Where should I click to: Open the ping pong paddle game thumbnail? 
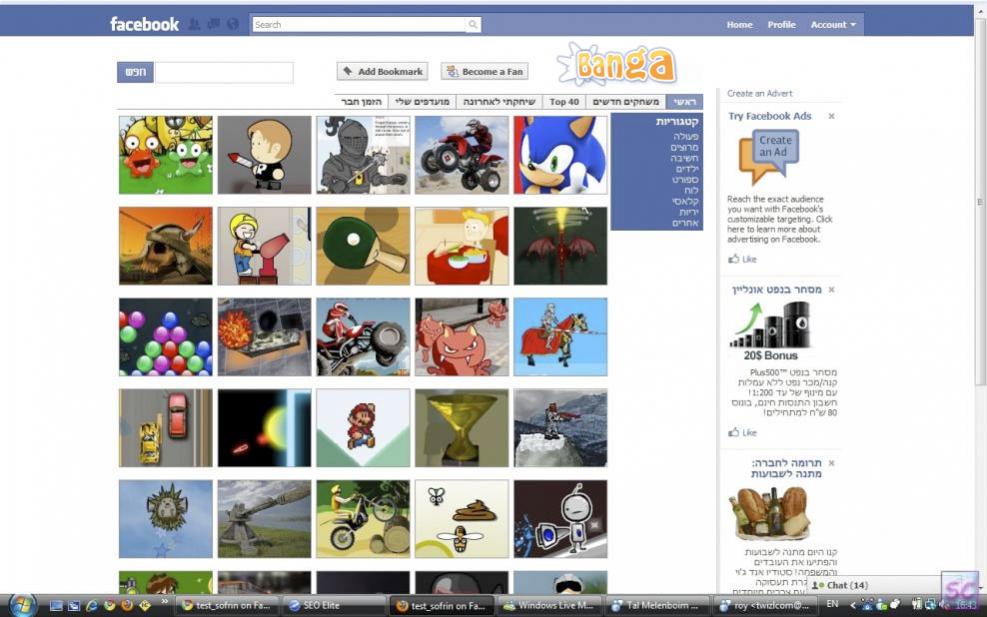coord(363,246)
